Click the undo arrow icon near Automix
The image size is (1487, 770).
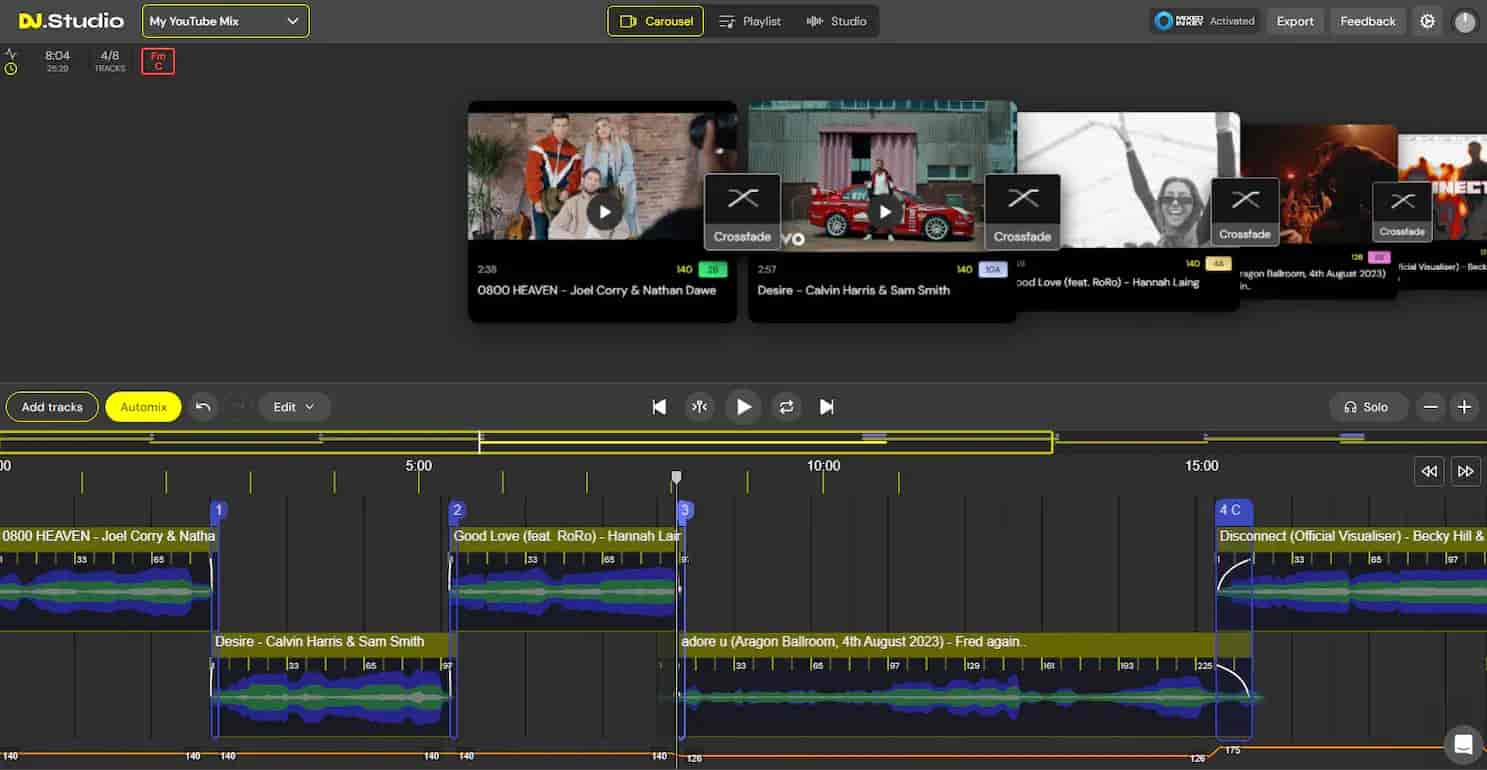click(x=203, y=407)
